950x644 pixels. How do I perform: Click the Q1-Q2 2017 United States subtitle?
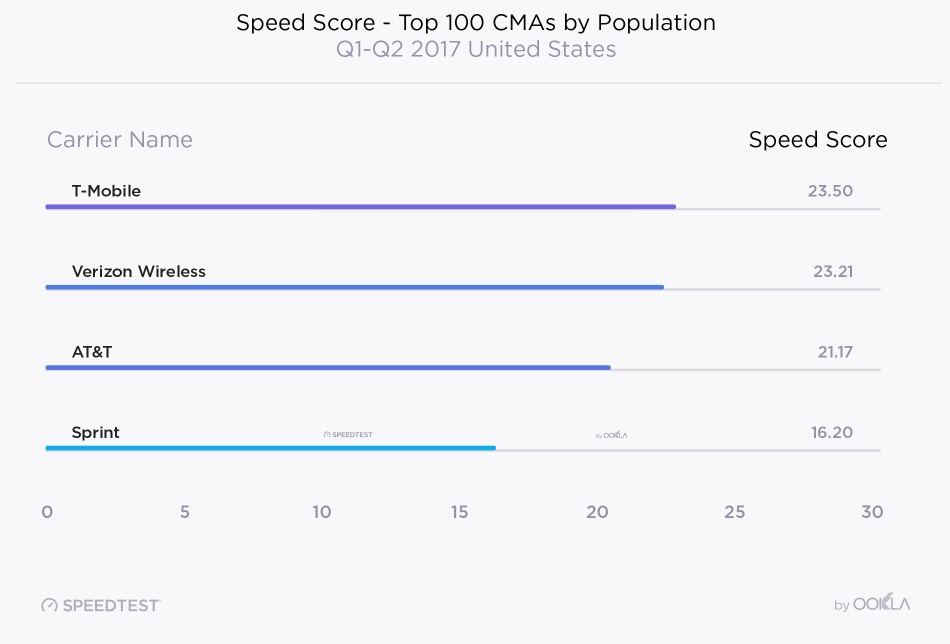(x=476, y=49)
